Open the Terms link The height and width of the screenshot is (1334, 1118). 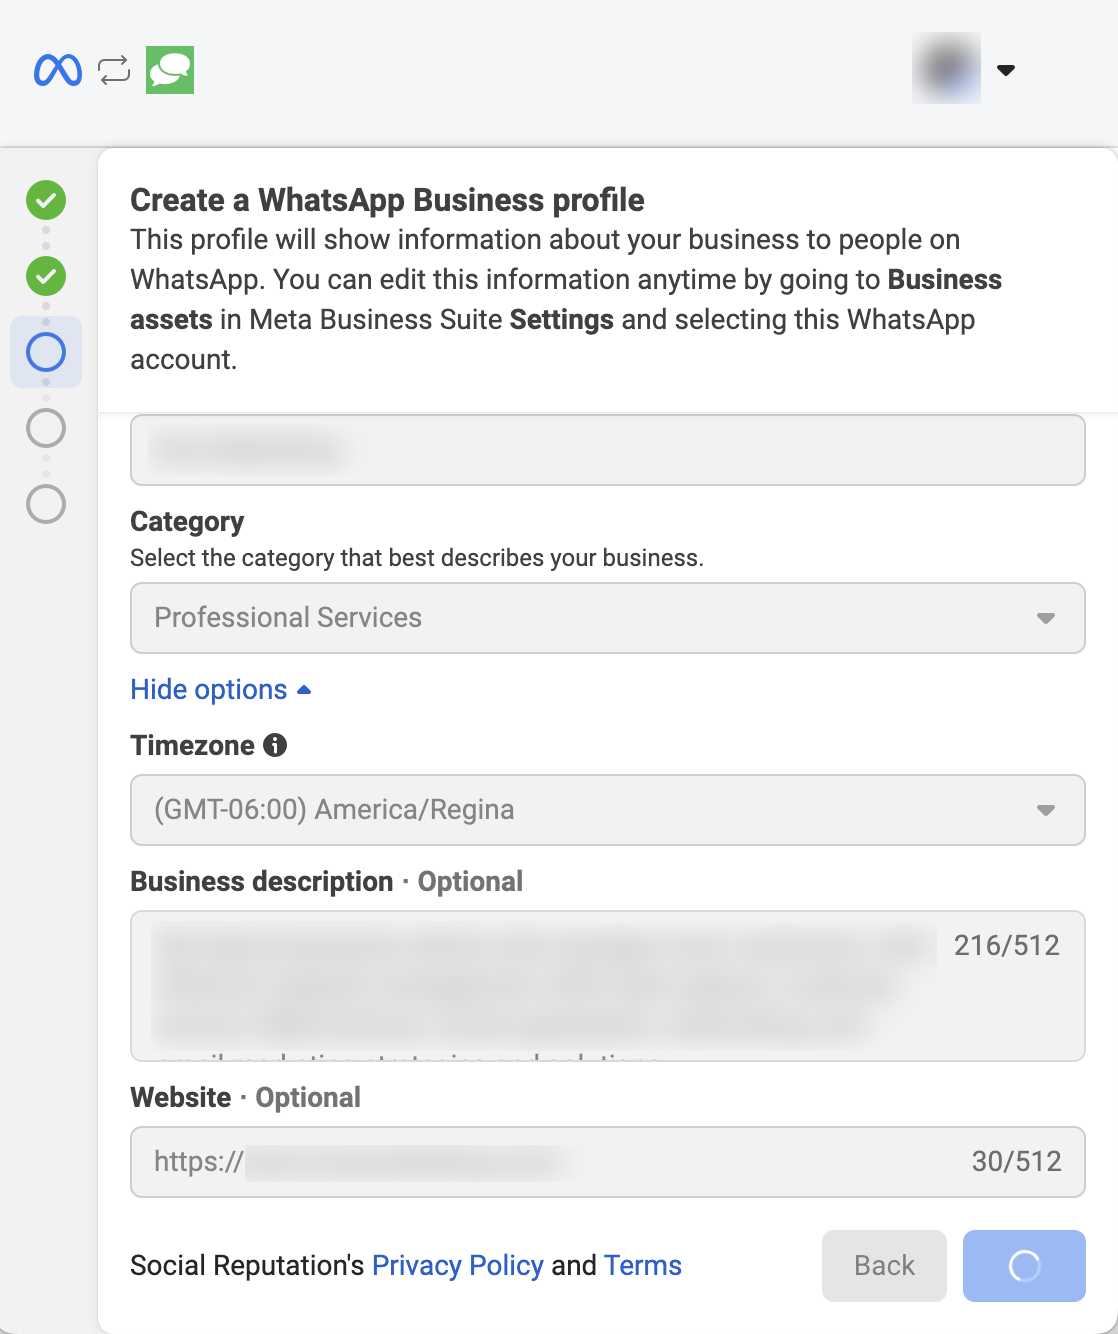[x=642, y=1266]
